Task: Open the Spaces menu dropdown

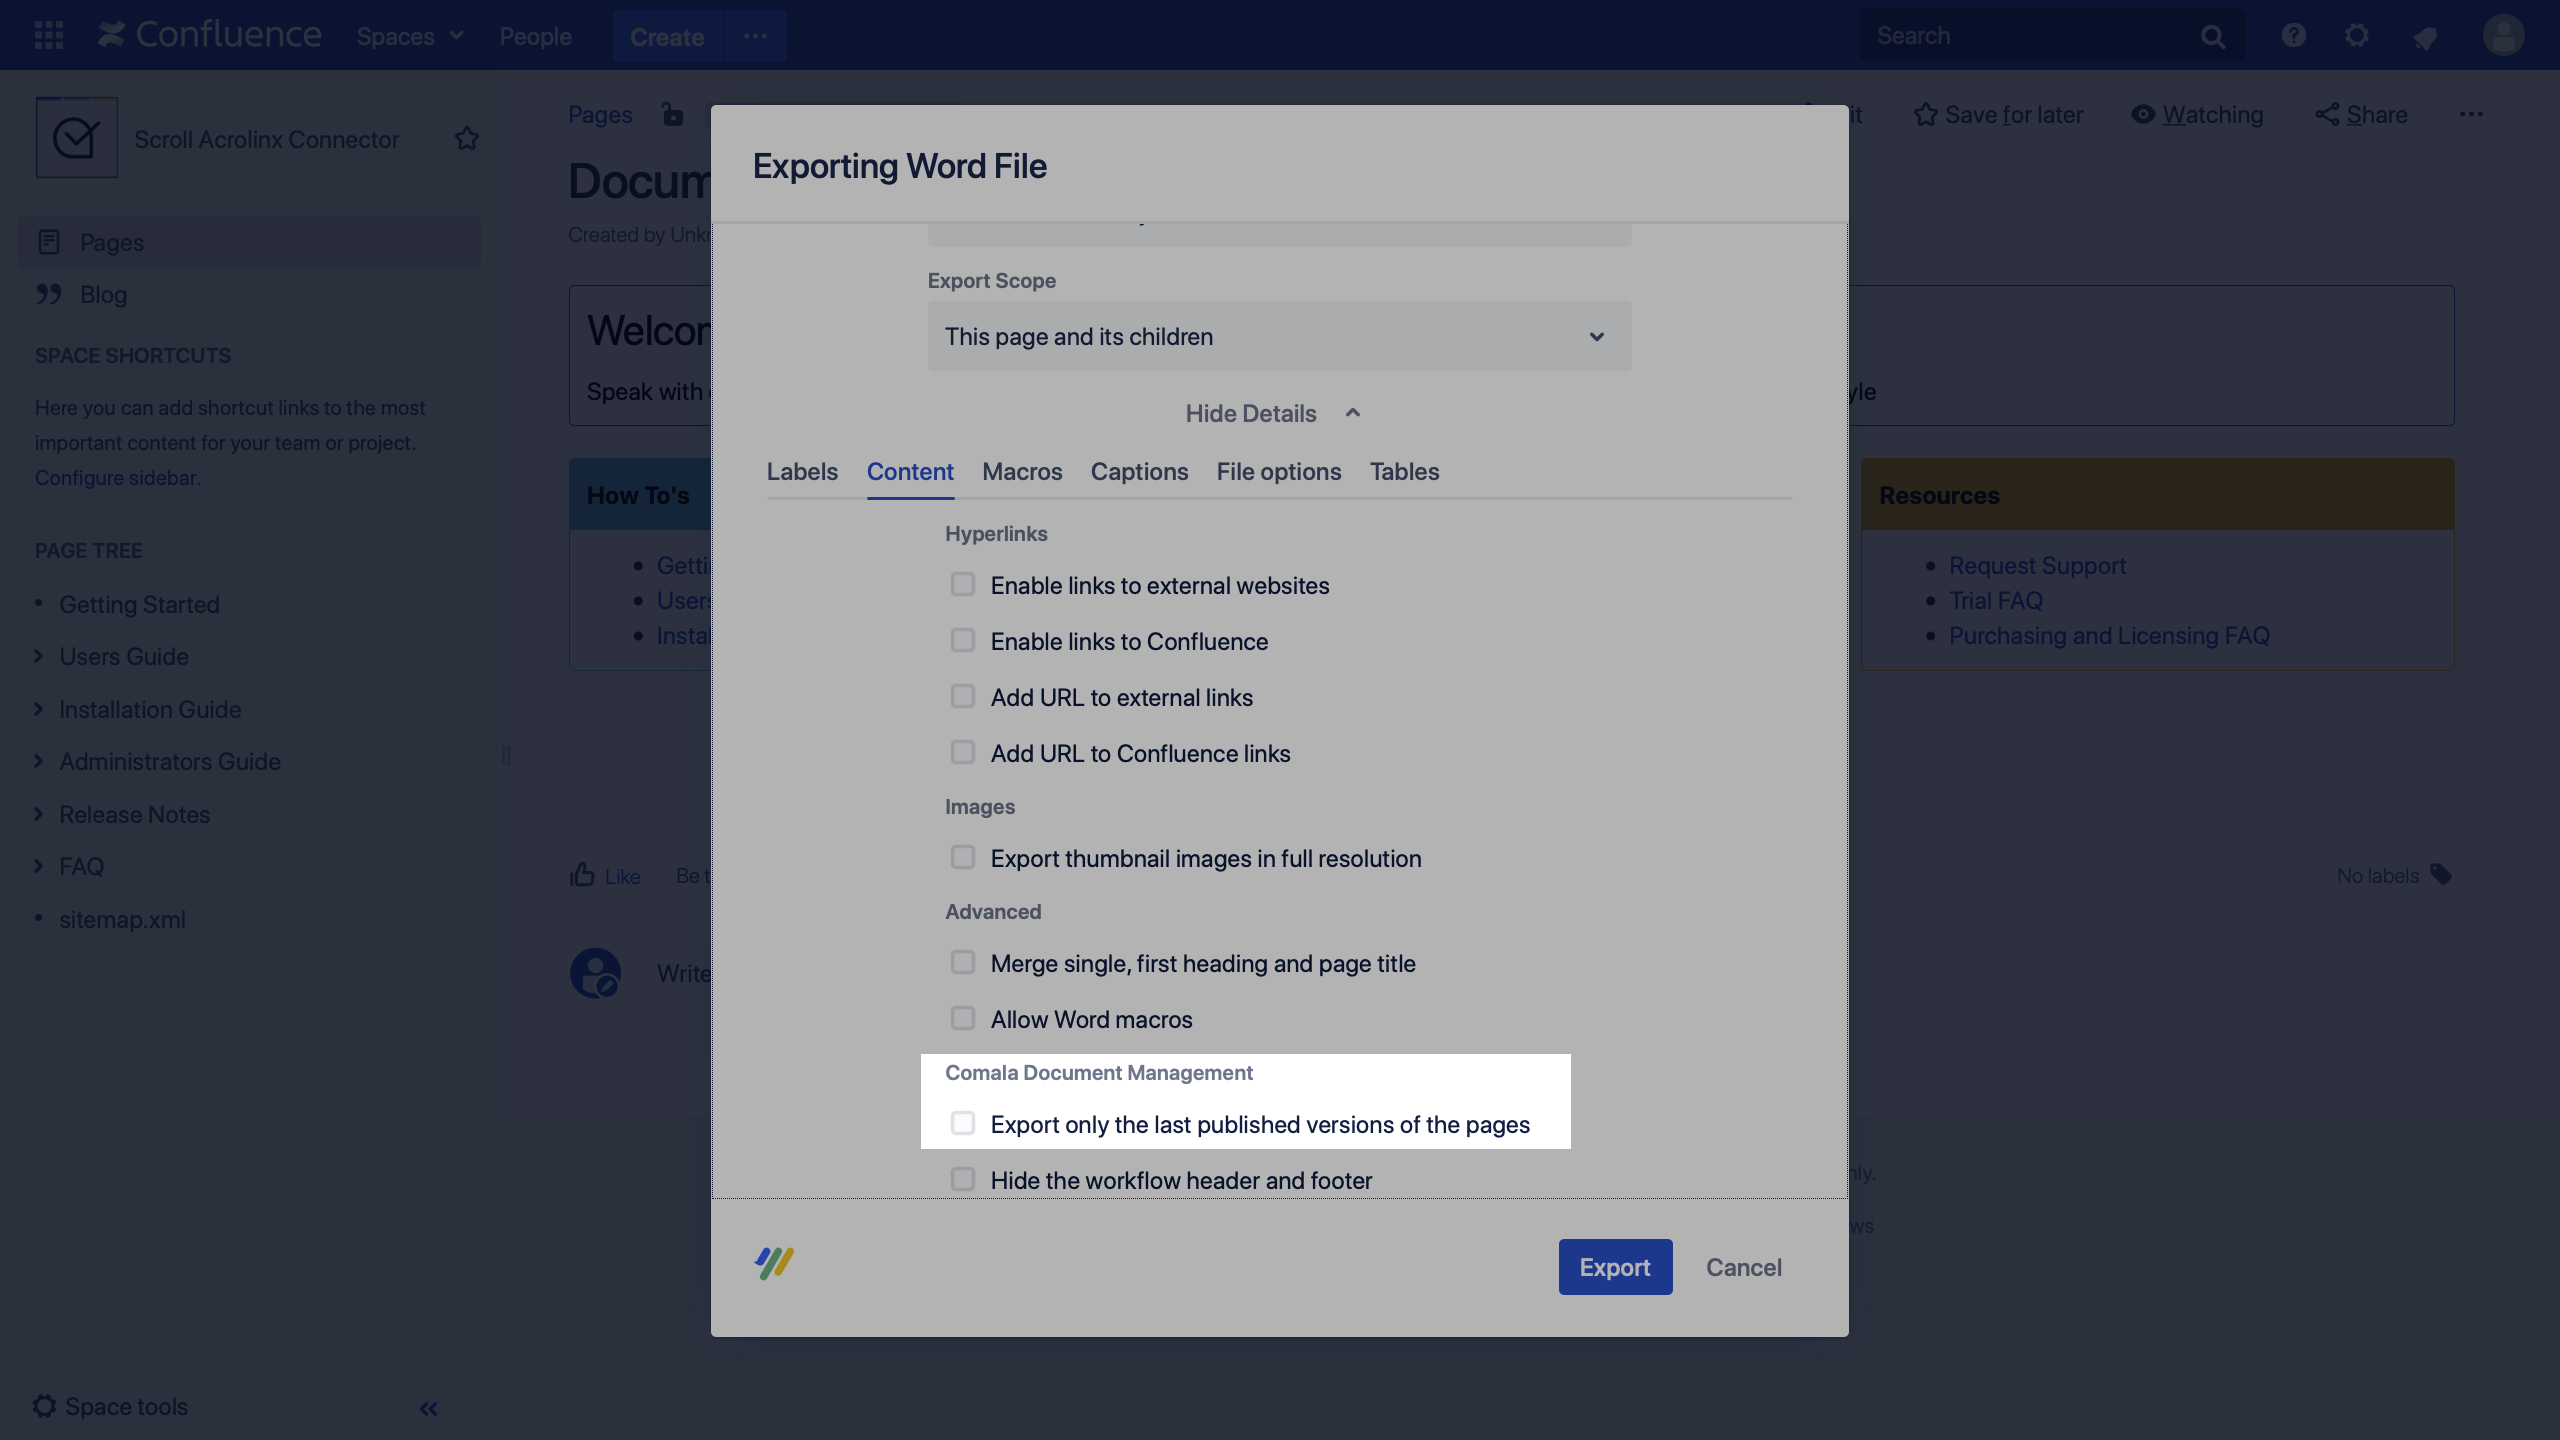Action: click(x=410, y=36)
